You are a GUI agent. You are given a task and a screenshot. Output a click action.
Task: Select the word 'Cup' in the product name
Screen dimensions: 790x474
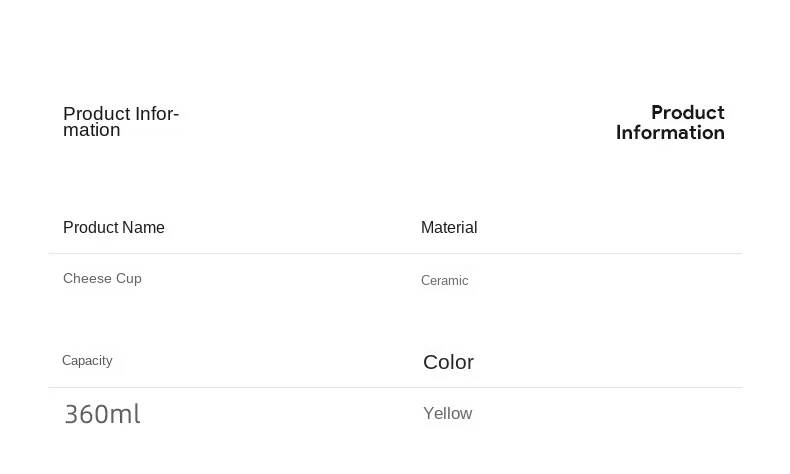(x=129, y=279)
